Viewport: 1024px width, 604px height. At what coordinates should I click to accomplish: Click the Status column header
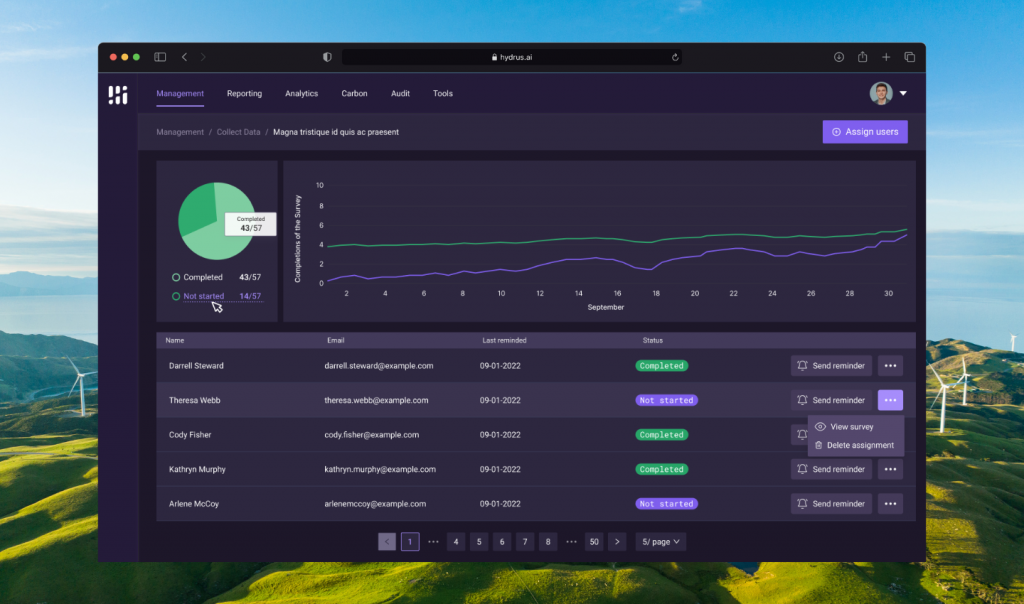tap(652, 340)
